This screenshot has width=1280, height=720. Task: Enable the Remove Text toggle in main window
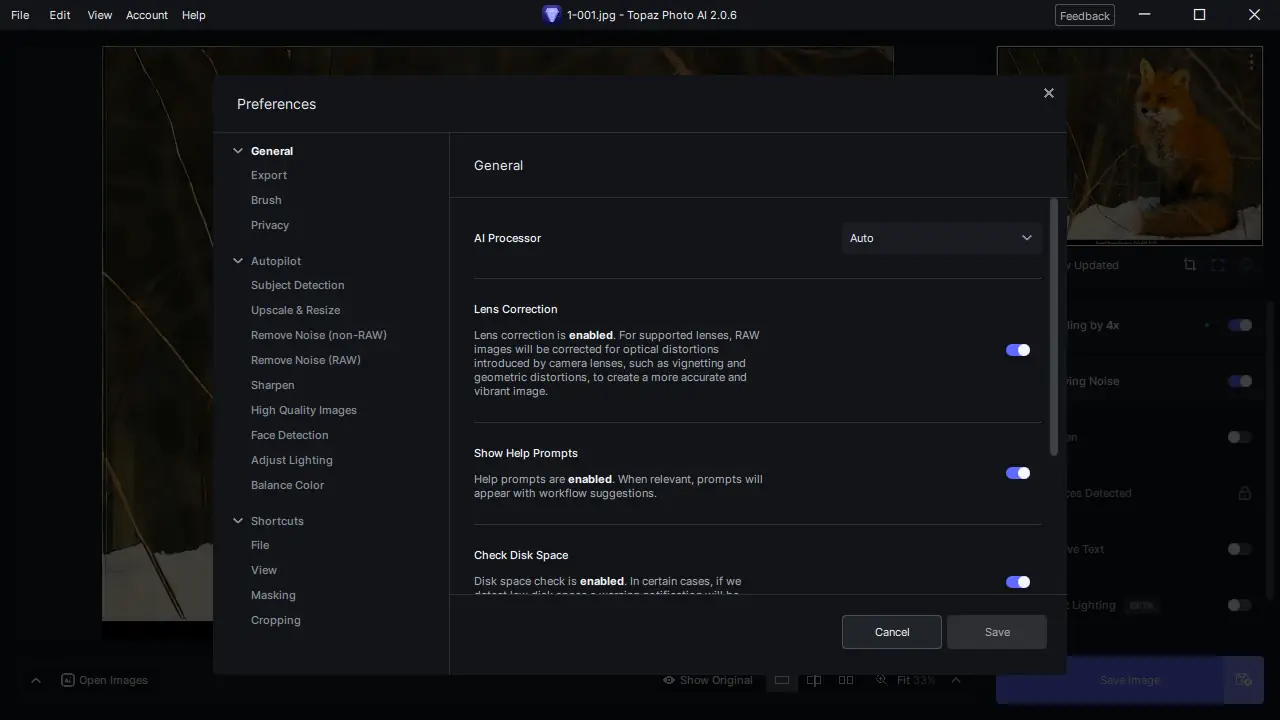coord(1240,549)
